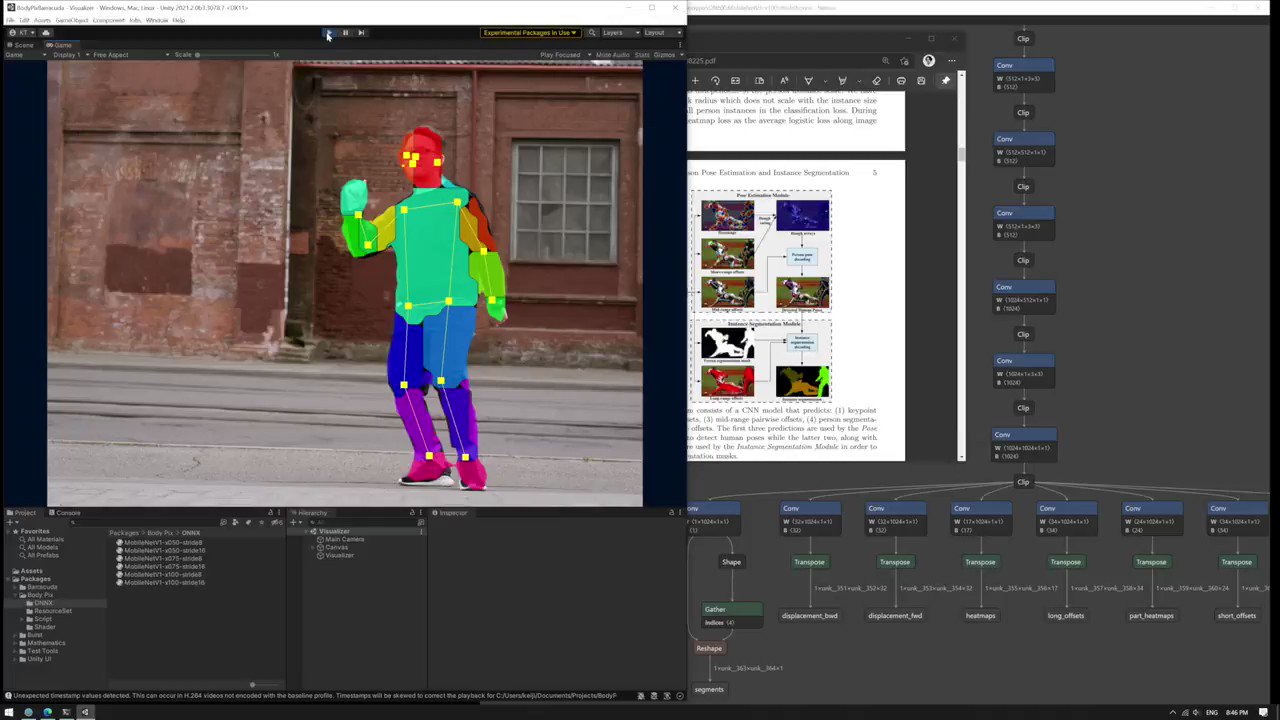Click Body Pix in the Project breadcrumb

[160, 533]
